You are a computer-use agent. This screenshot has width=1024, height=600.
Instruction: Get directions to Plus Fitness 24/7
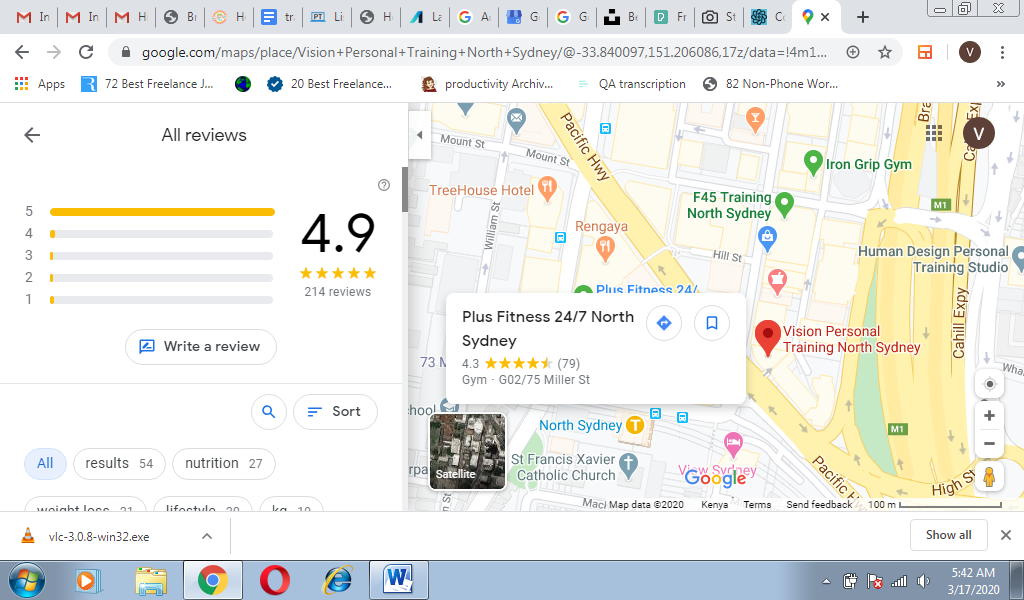664,323
